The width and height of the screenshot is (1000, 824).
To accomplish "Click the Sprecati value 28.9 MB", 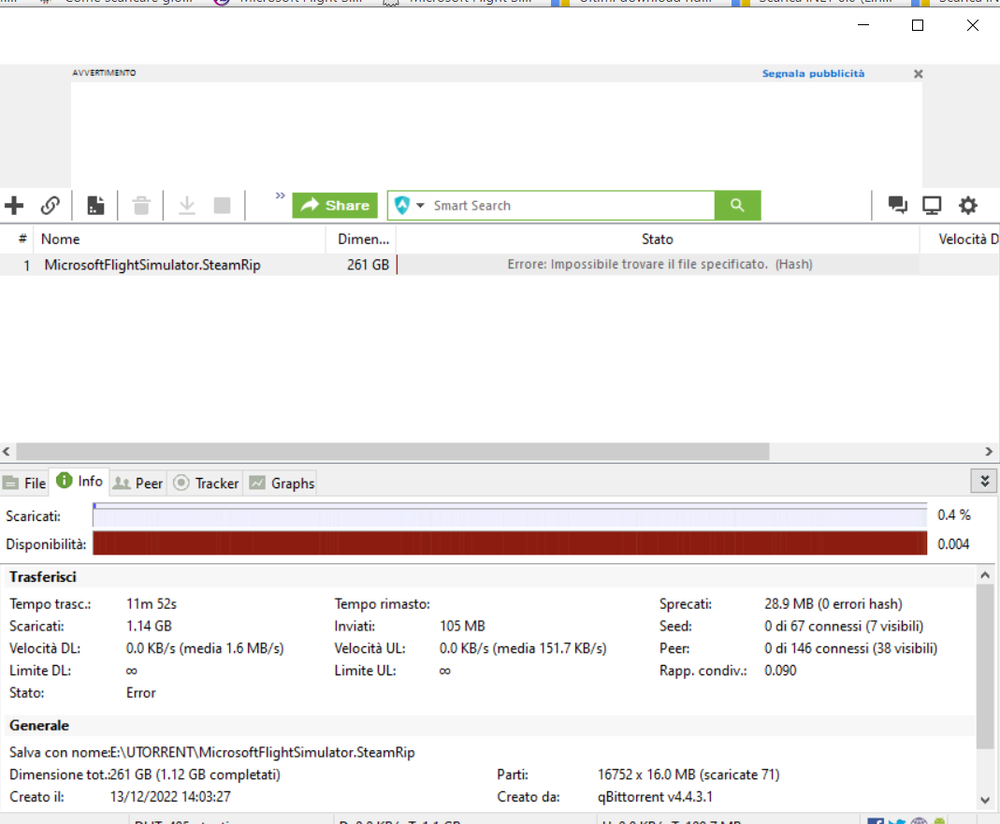I will pos(834,604).
